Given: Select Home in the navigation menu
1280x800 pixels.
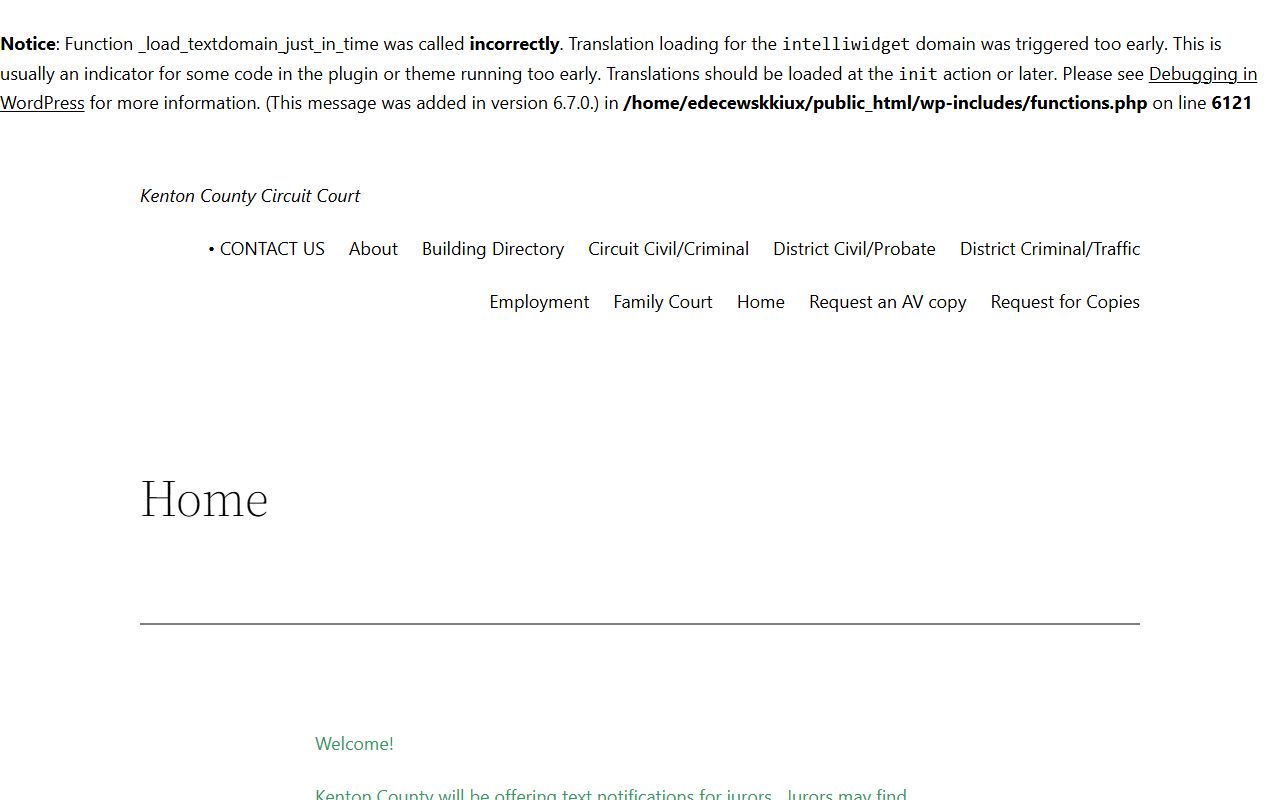Looking at the screenshot, I should [x=760, y=302].
